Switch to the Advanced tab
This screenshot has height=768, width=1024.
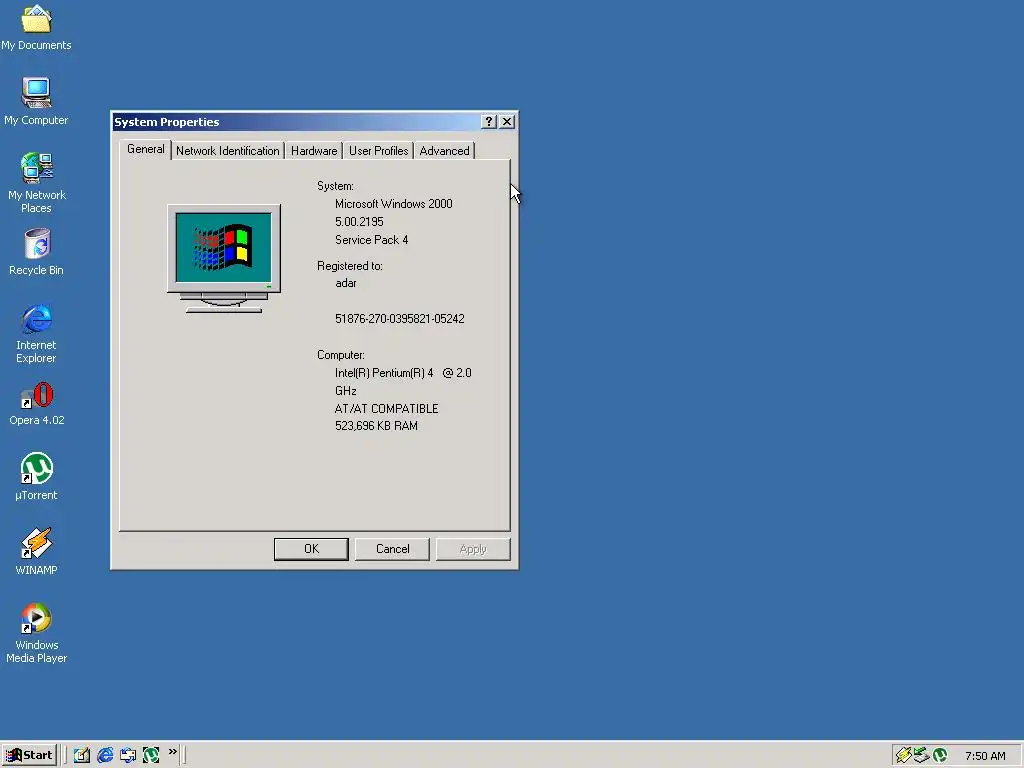pos(444,151)
